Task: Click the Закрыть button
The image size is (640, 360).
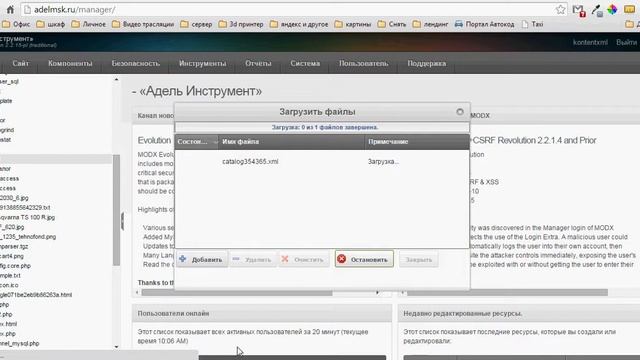Action: coord(418,260)
